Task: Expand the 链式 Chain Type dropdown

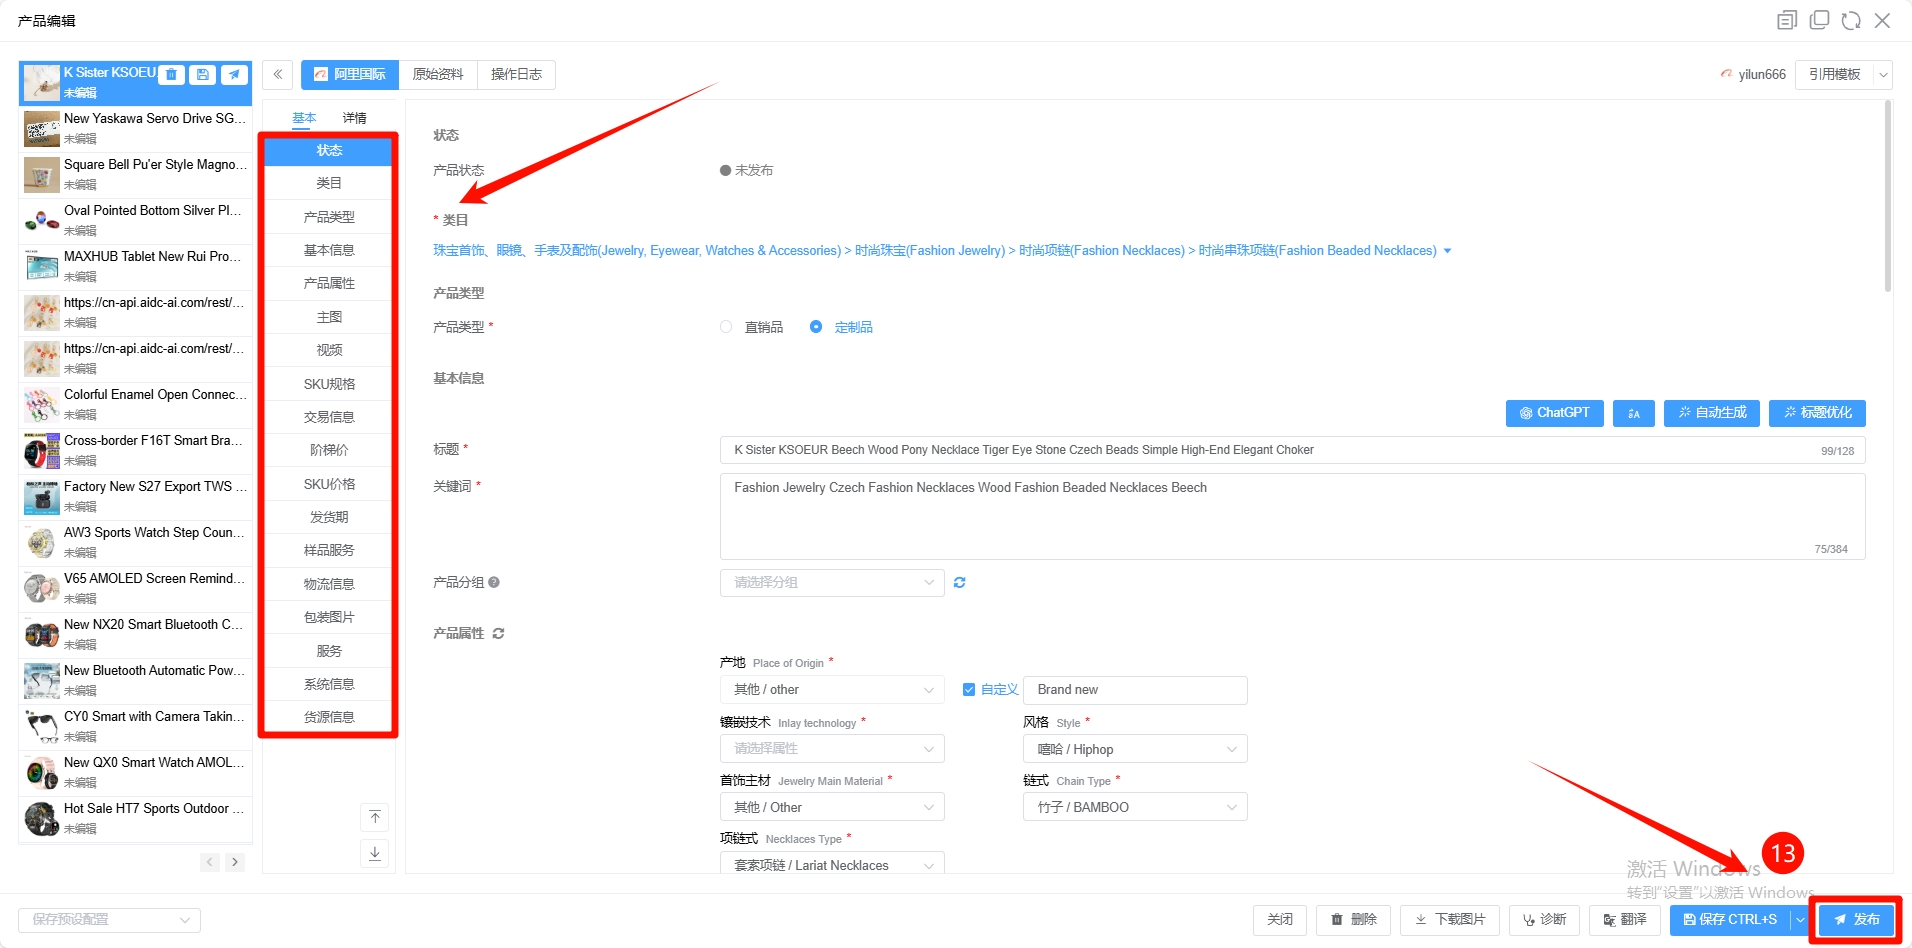Action: click(1135, 807)
